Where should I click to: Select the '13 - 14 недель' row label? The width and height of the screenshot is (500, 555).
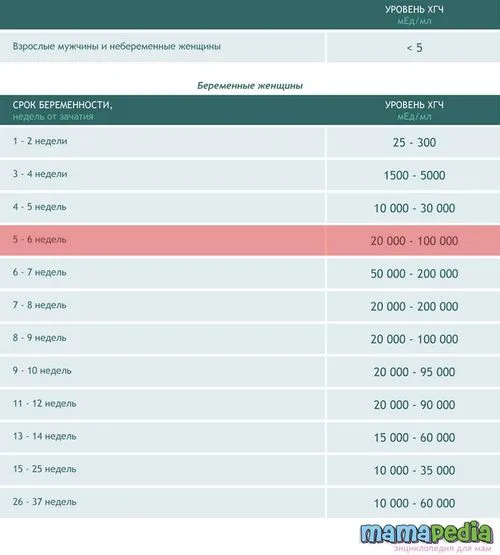click(45, 436)
